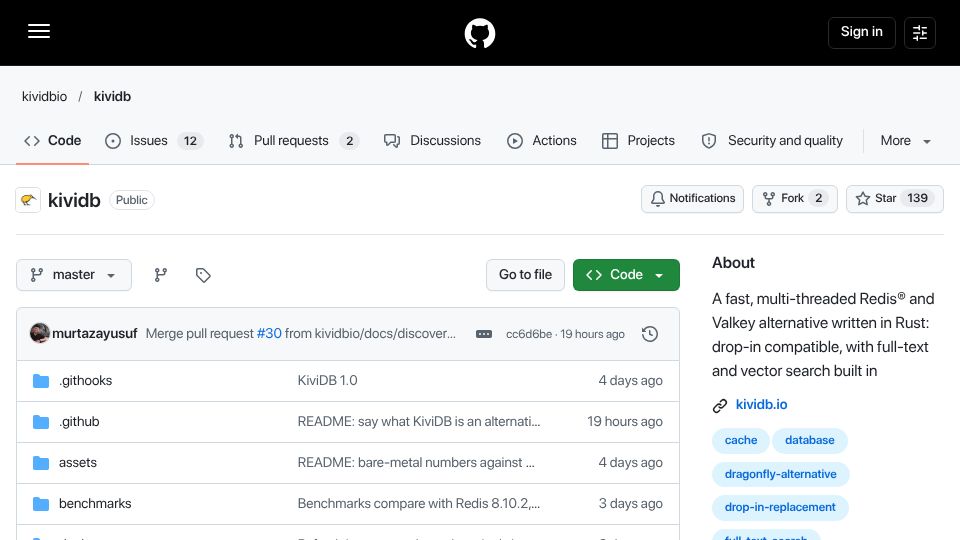Select the dragonfly-alternative topic tag

click(x=781, y=474)
